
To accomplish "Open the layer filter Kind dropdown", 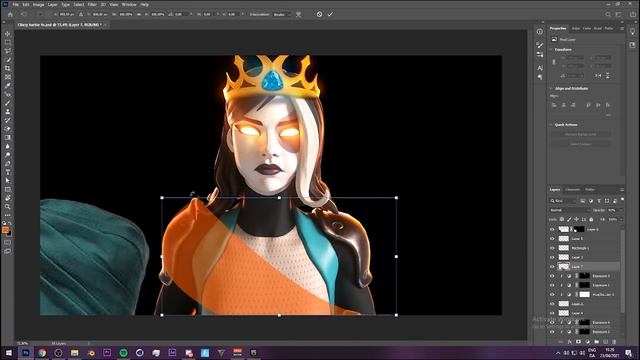I will 563,201.
